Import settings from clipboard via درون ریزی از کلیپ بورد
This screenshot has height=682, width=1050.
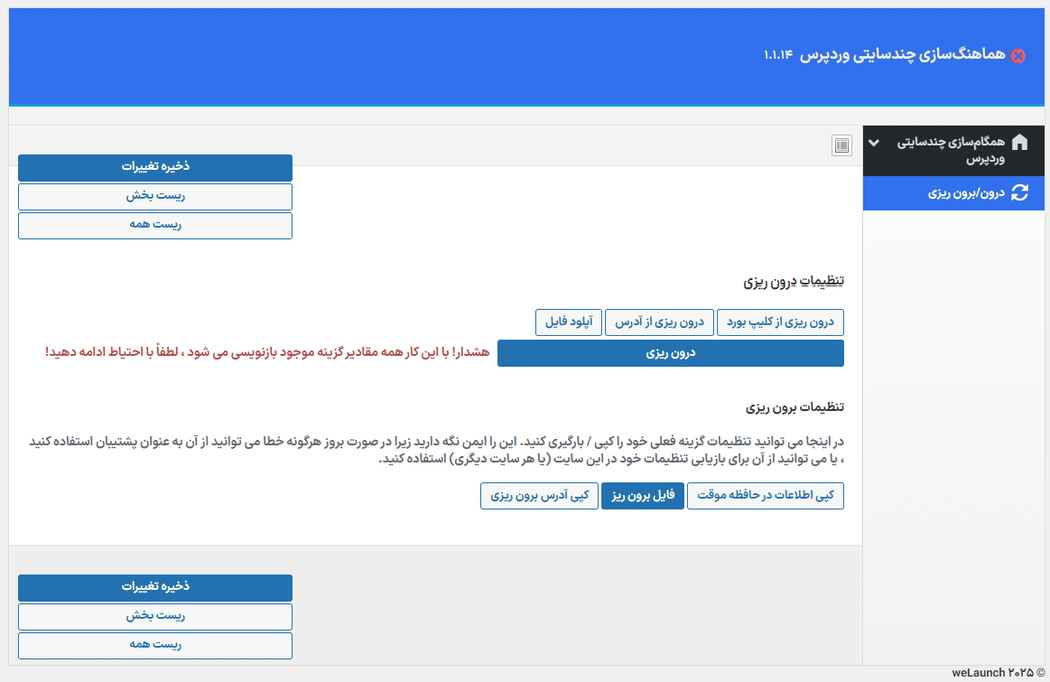tap(780, 322)
